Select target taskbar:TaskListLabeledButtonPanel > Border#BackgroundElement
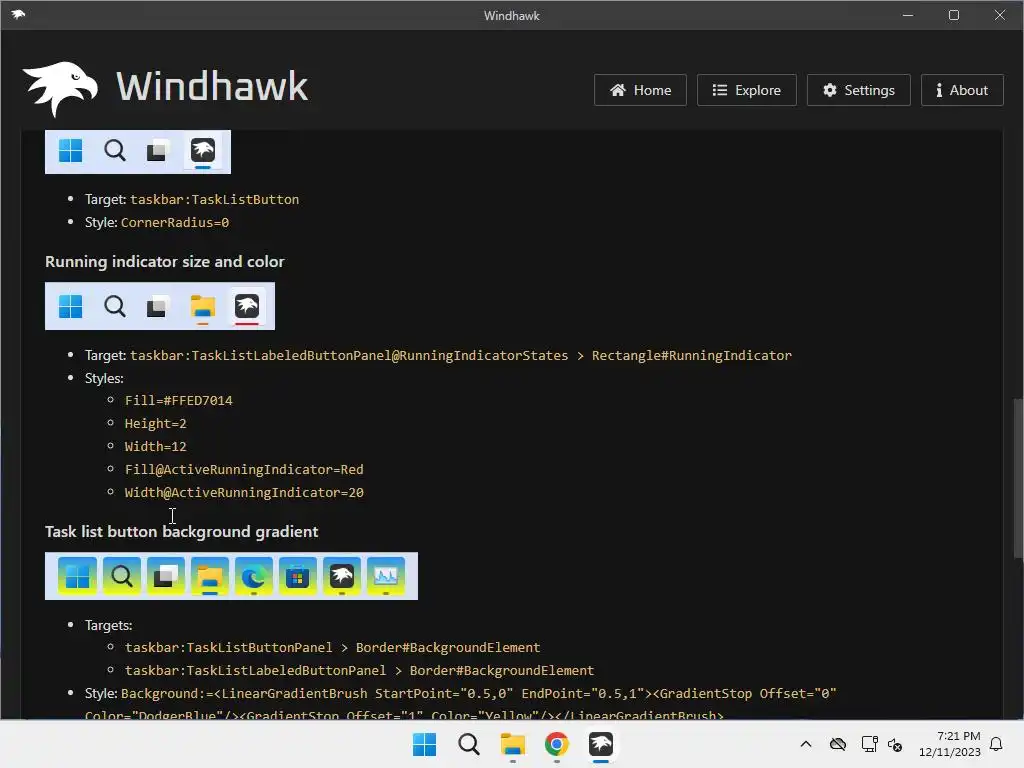 359,670
